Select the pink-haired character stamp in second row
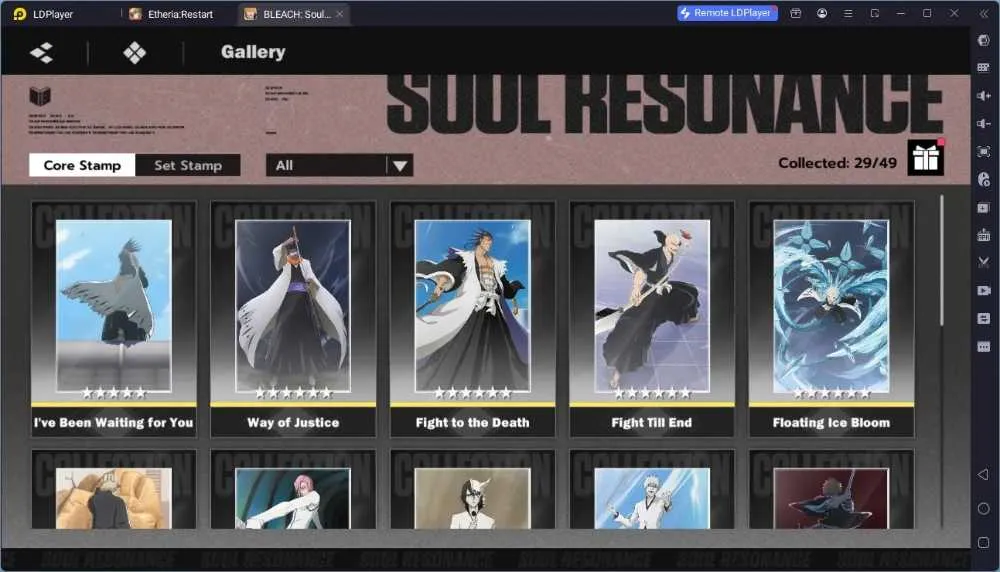Screen dimensions: 1000x572 pos(293,490)
